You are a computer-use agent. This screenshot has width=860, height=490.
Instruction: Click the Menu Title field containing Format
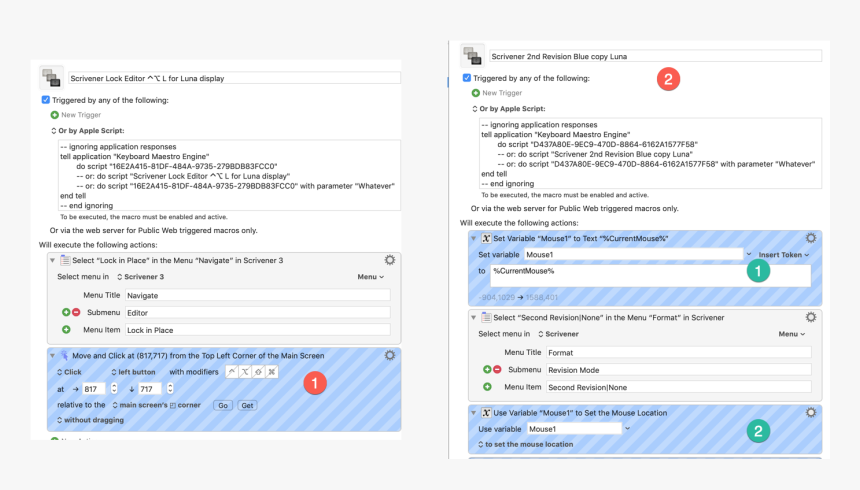click(x=679, y=352)
